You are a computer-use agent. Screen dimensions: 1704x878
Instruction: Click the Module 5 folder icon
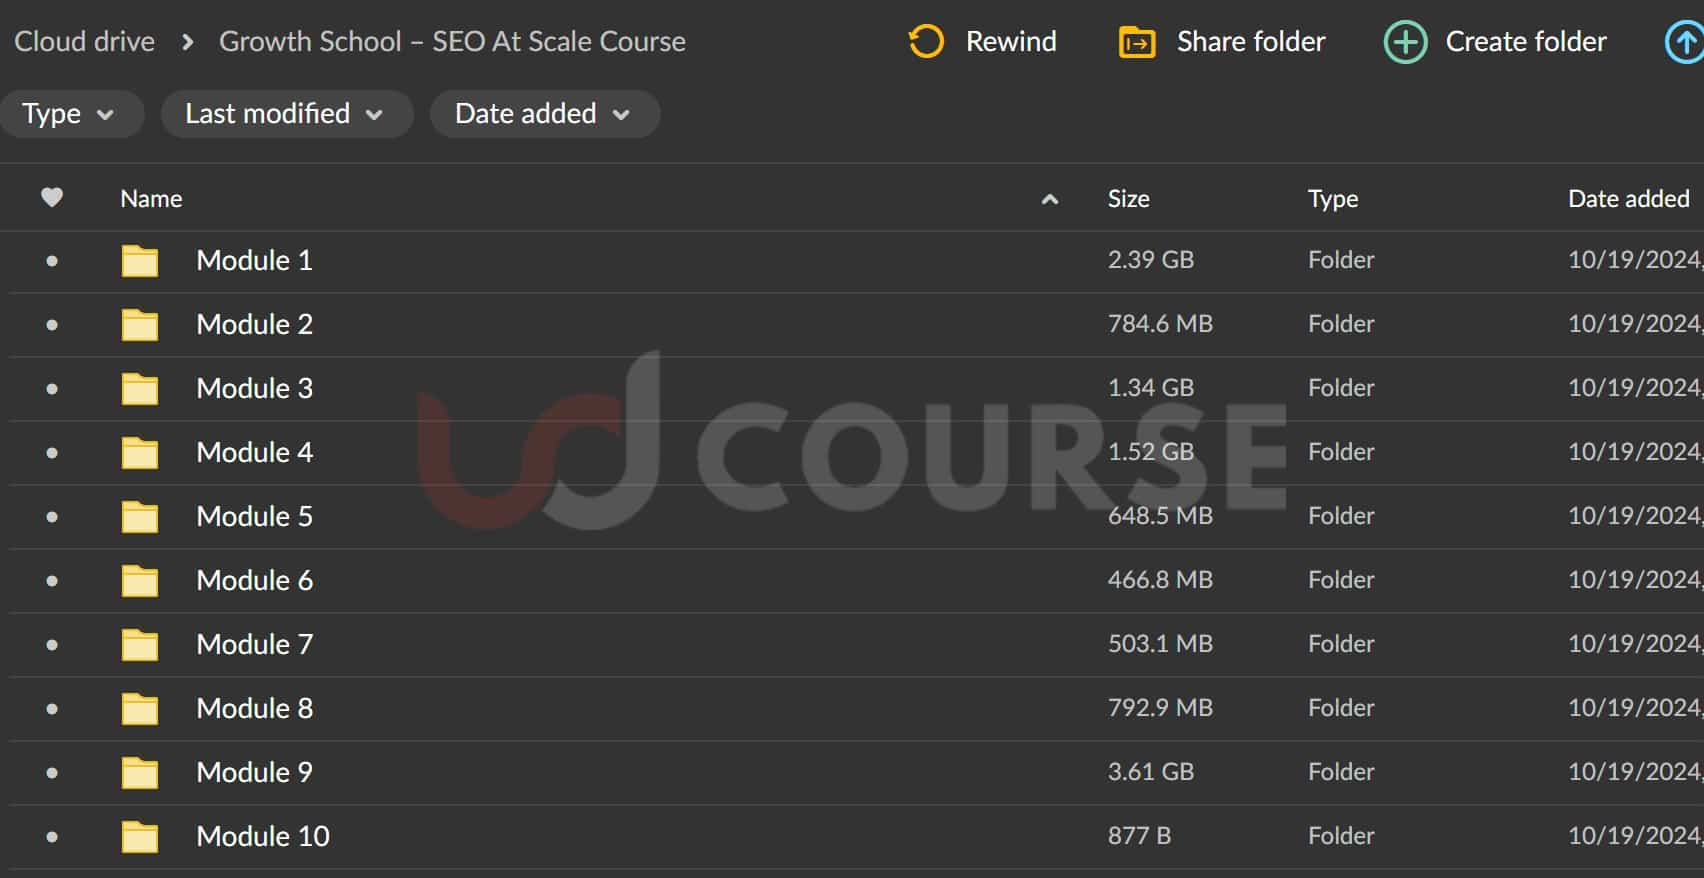[x=140, y=517]
